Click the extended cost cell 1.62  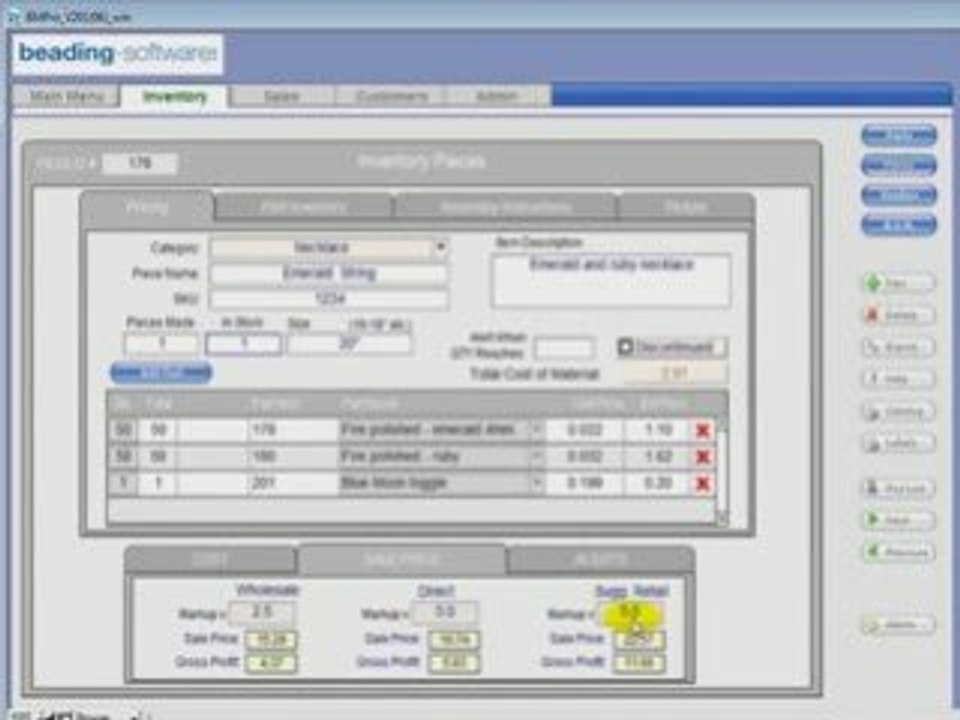(x=658, y=457)
